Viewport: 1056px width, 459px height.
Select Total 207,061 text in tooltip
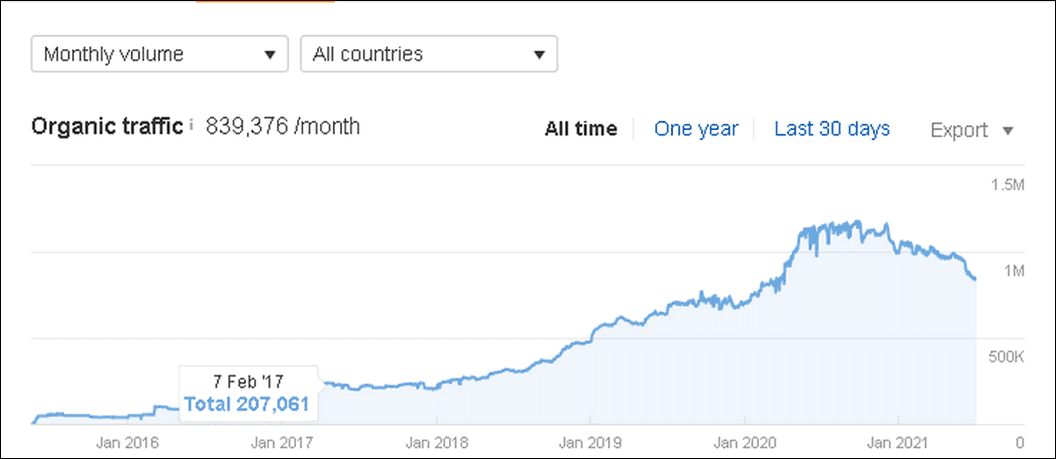coord(246,404)
